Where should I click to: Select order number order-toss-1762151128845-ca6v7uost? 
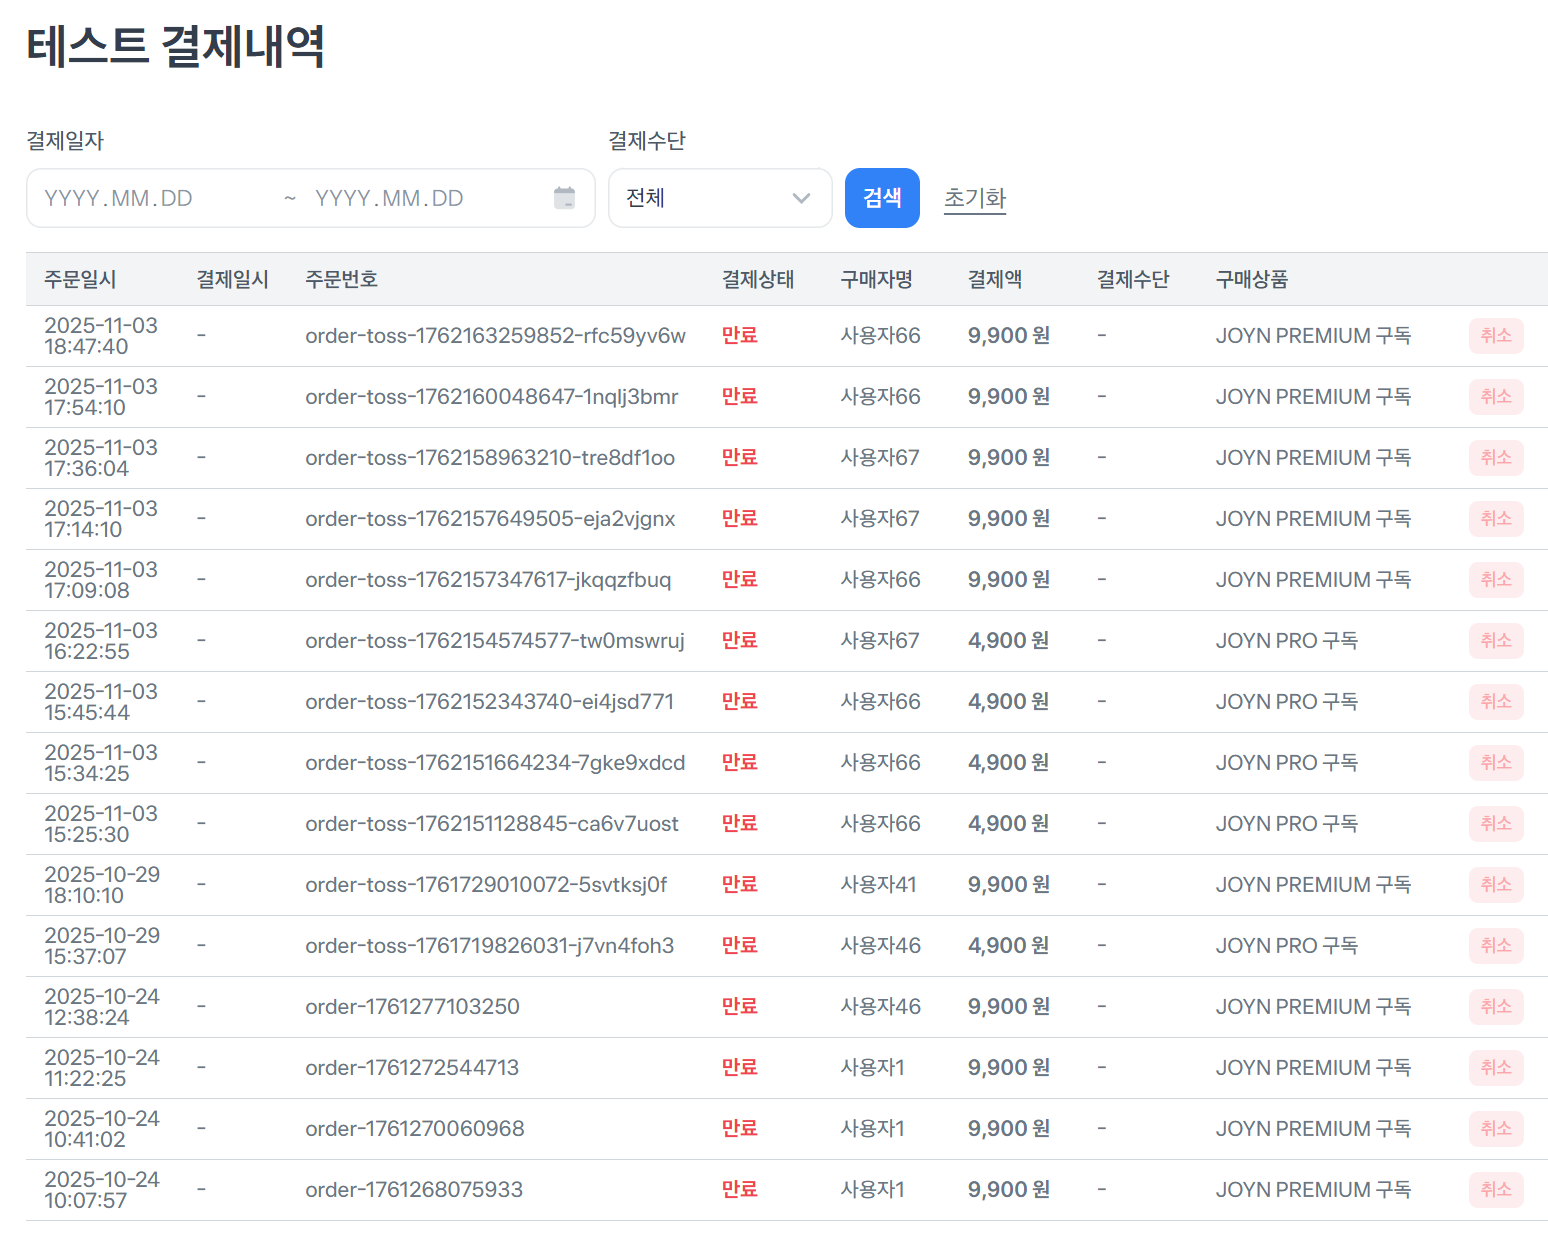pyautogui.click(x=492, y=824)
